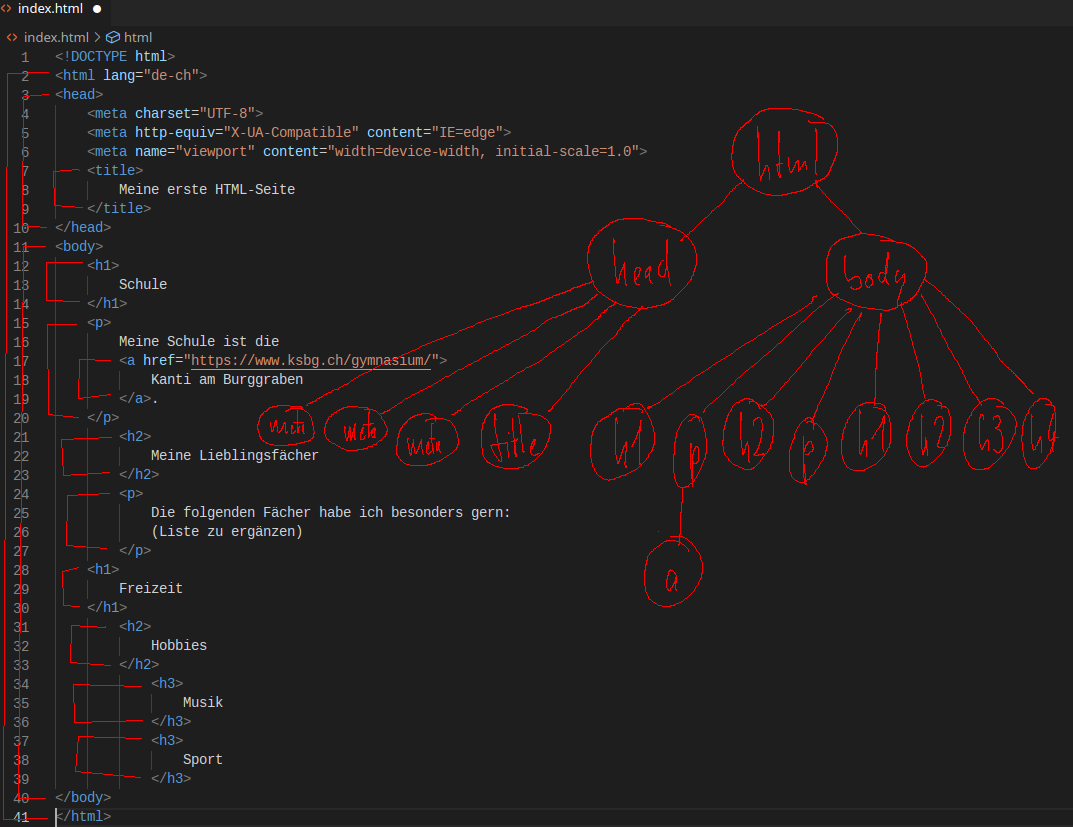The image size is (1073, 827).
Task: Click the 'Kanti am Burggraben' text
Action: [x=227, y=380]
